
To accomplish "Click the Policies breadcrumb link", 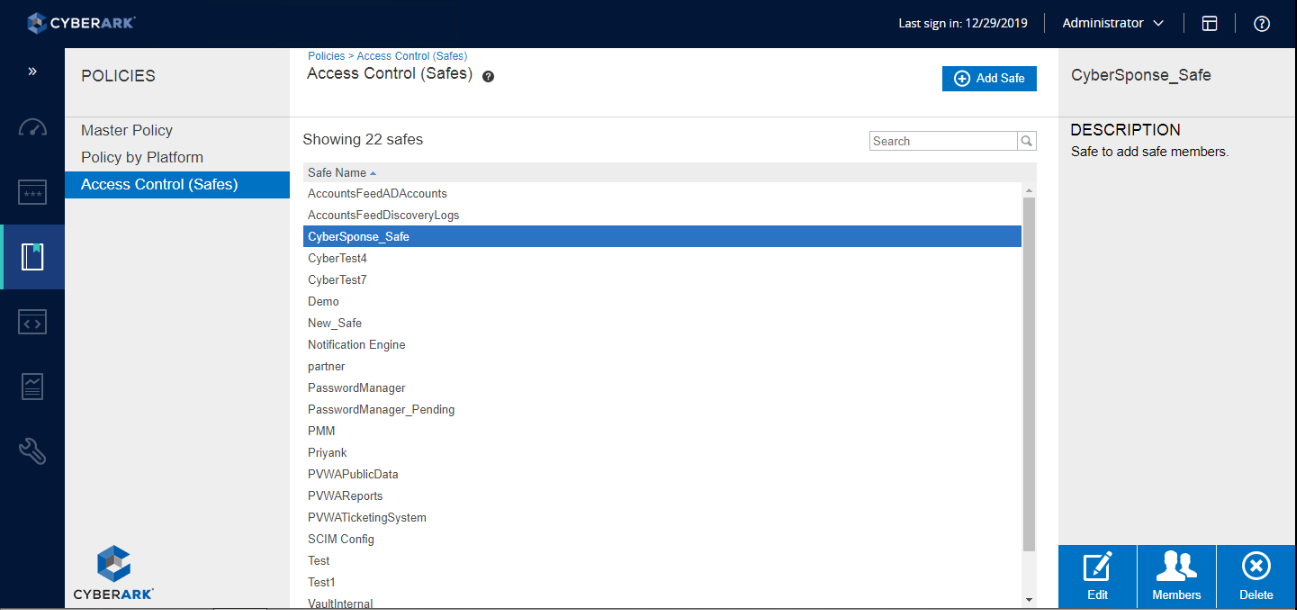I will 326,56.
